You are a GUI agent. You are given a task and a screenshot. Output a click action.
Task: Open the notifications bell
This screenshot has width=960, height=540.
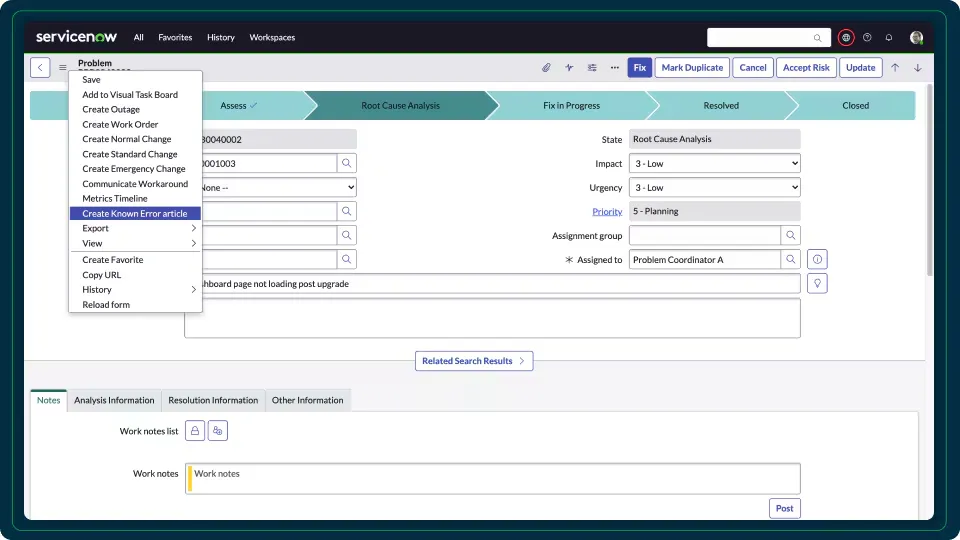889,37
